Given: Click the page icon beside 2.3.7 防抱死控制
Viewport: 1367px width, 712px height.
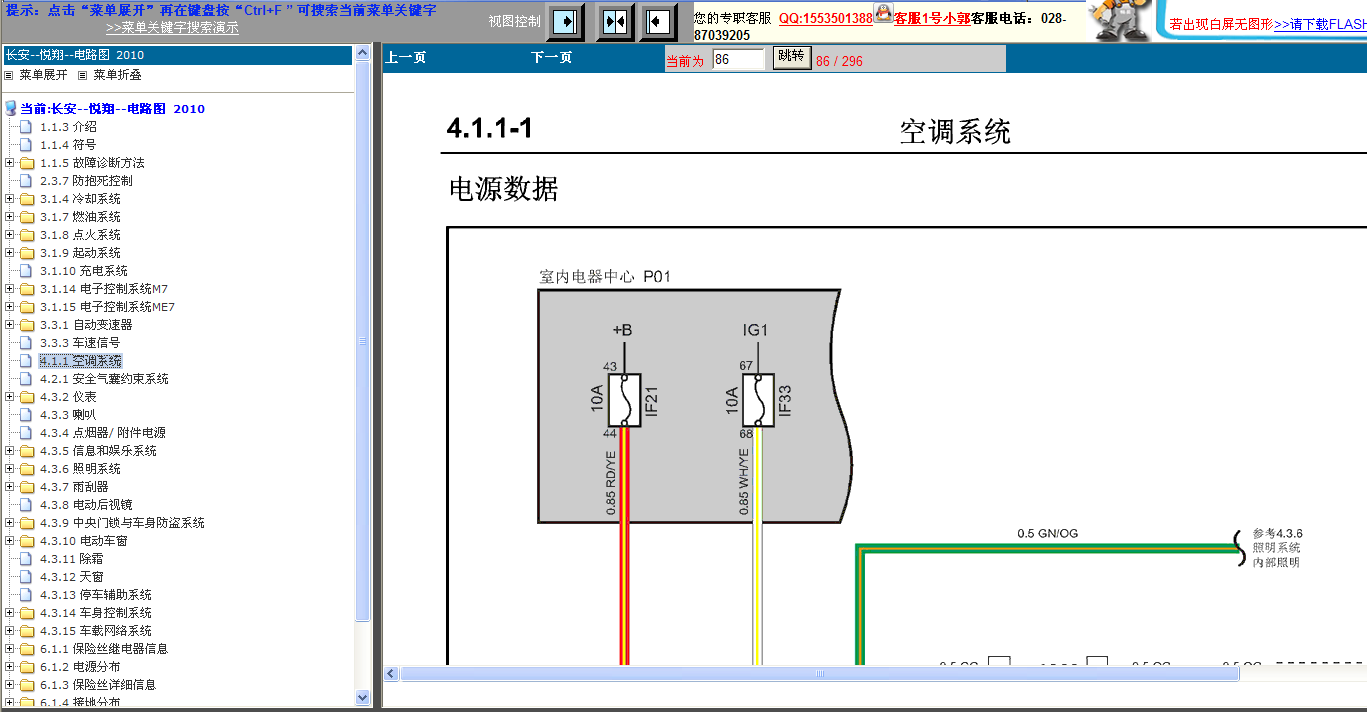Looking at the screenshot, I should (x=27, y=181).
